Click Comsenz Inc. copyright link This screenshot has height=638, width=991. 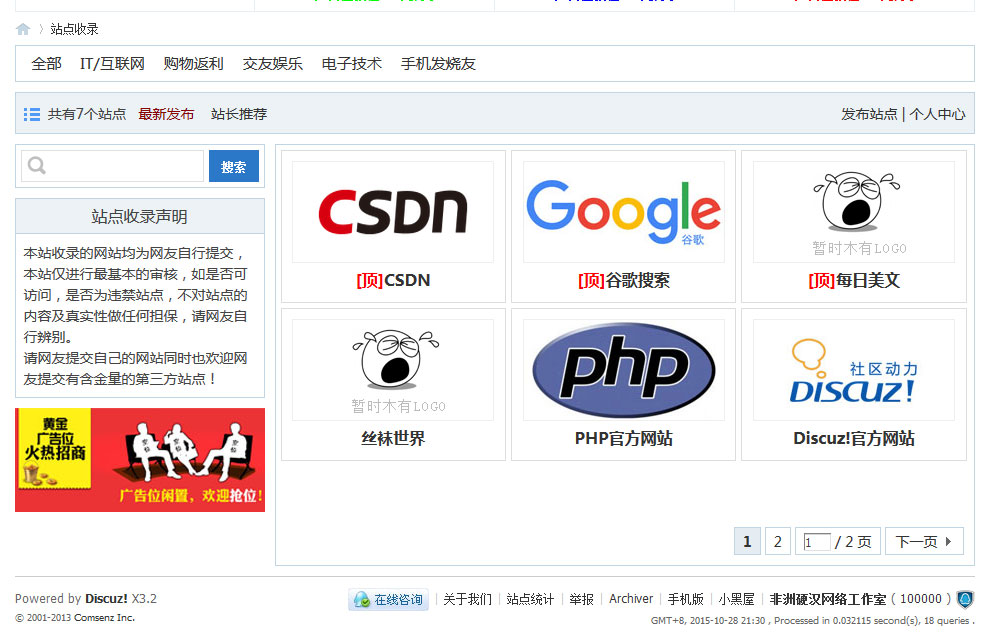[104, 618]
